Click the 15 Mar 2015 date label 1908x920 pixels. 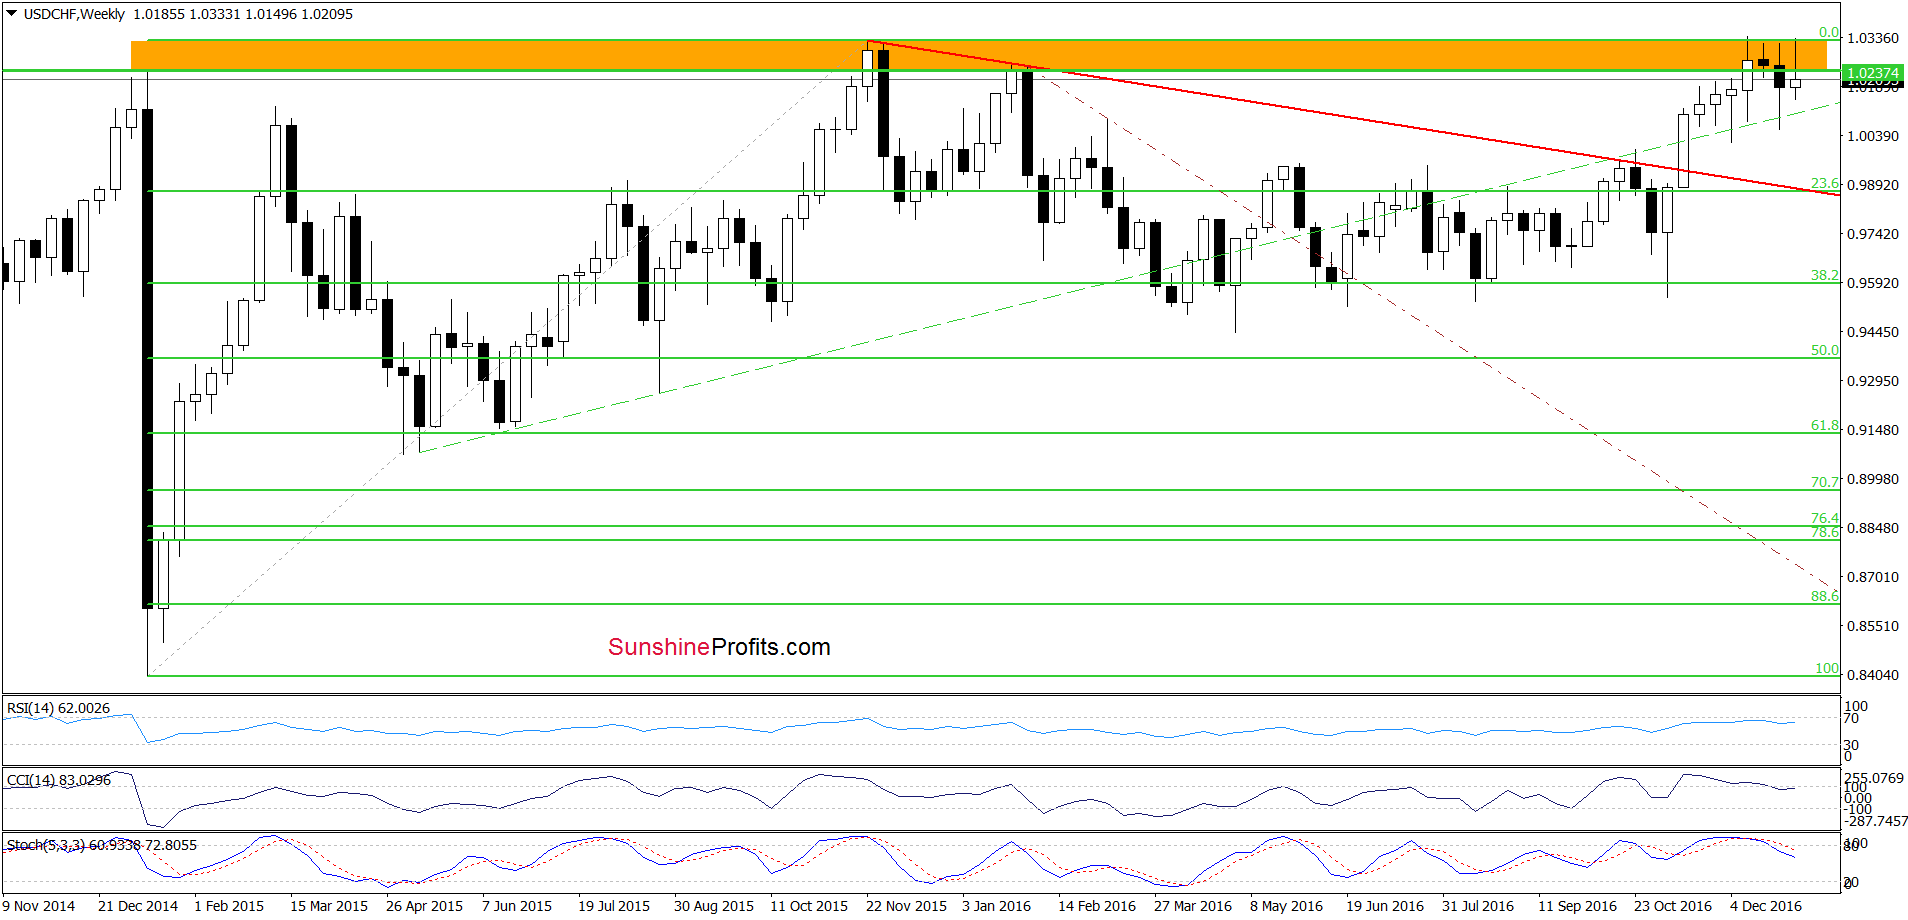(329, 906)
